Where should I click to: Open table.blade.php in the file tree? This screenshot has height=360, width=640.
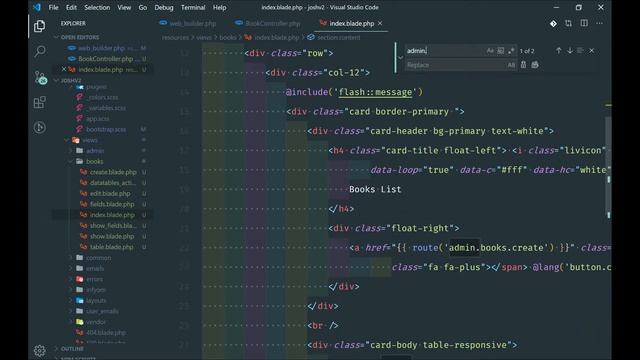[x=111, y=247]
